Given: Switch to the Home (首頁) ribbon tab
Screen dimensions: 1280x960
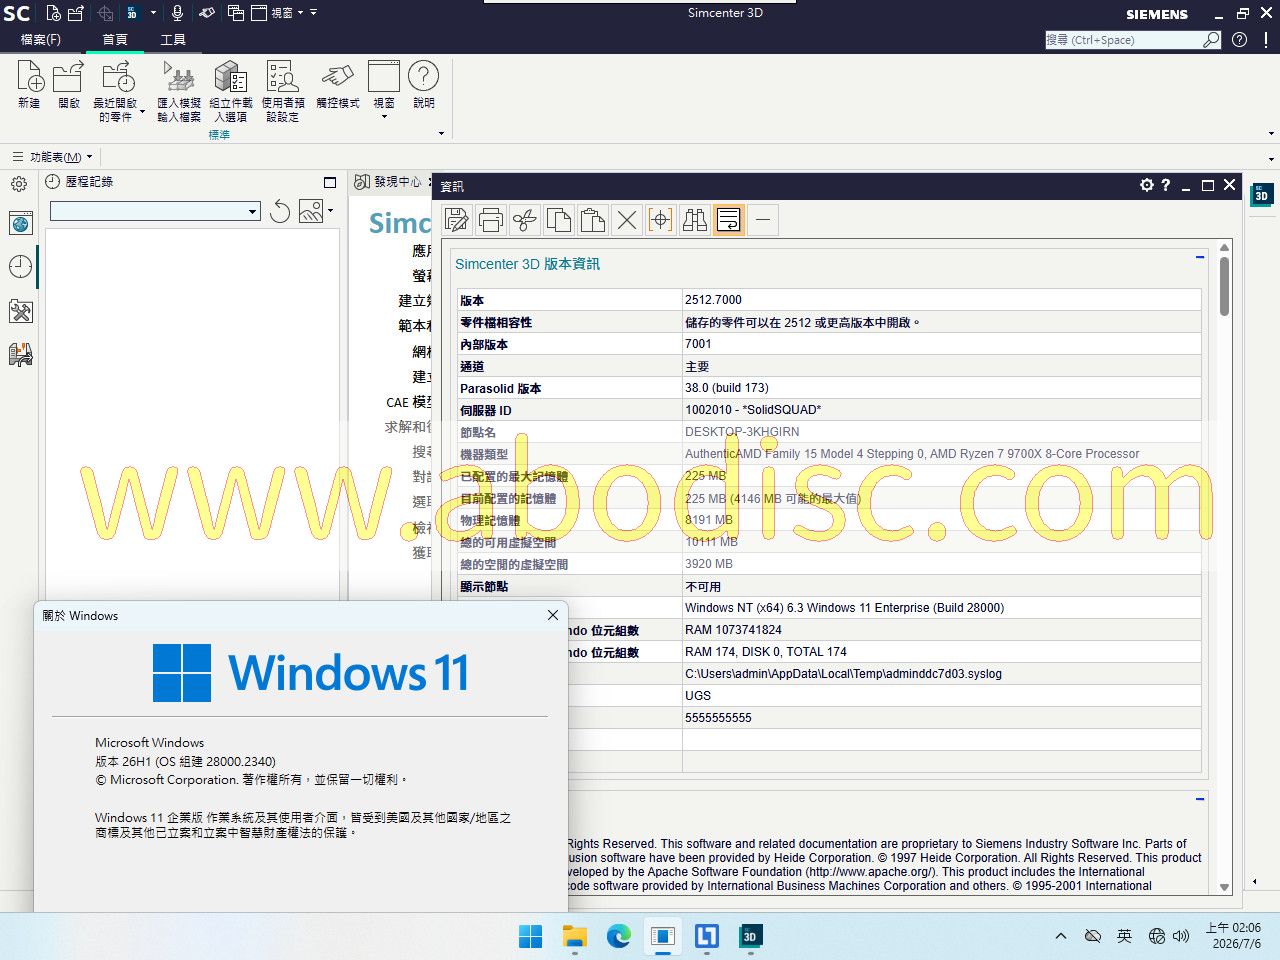Looking at the screenshot, I should 115,40.
